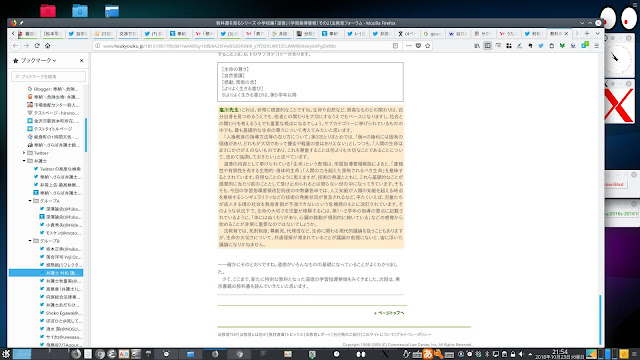Click the bookmarks search field
The image size is (640, 360).
[x=49, y=76]
